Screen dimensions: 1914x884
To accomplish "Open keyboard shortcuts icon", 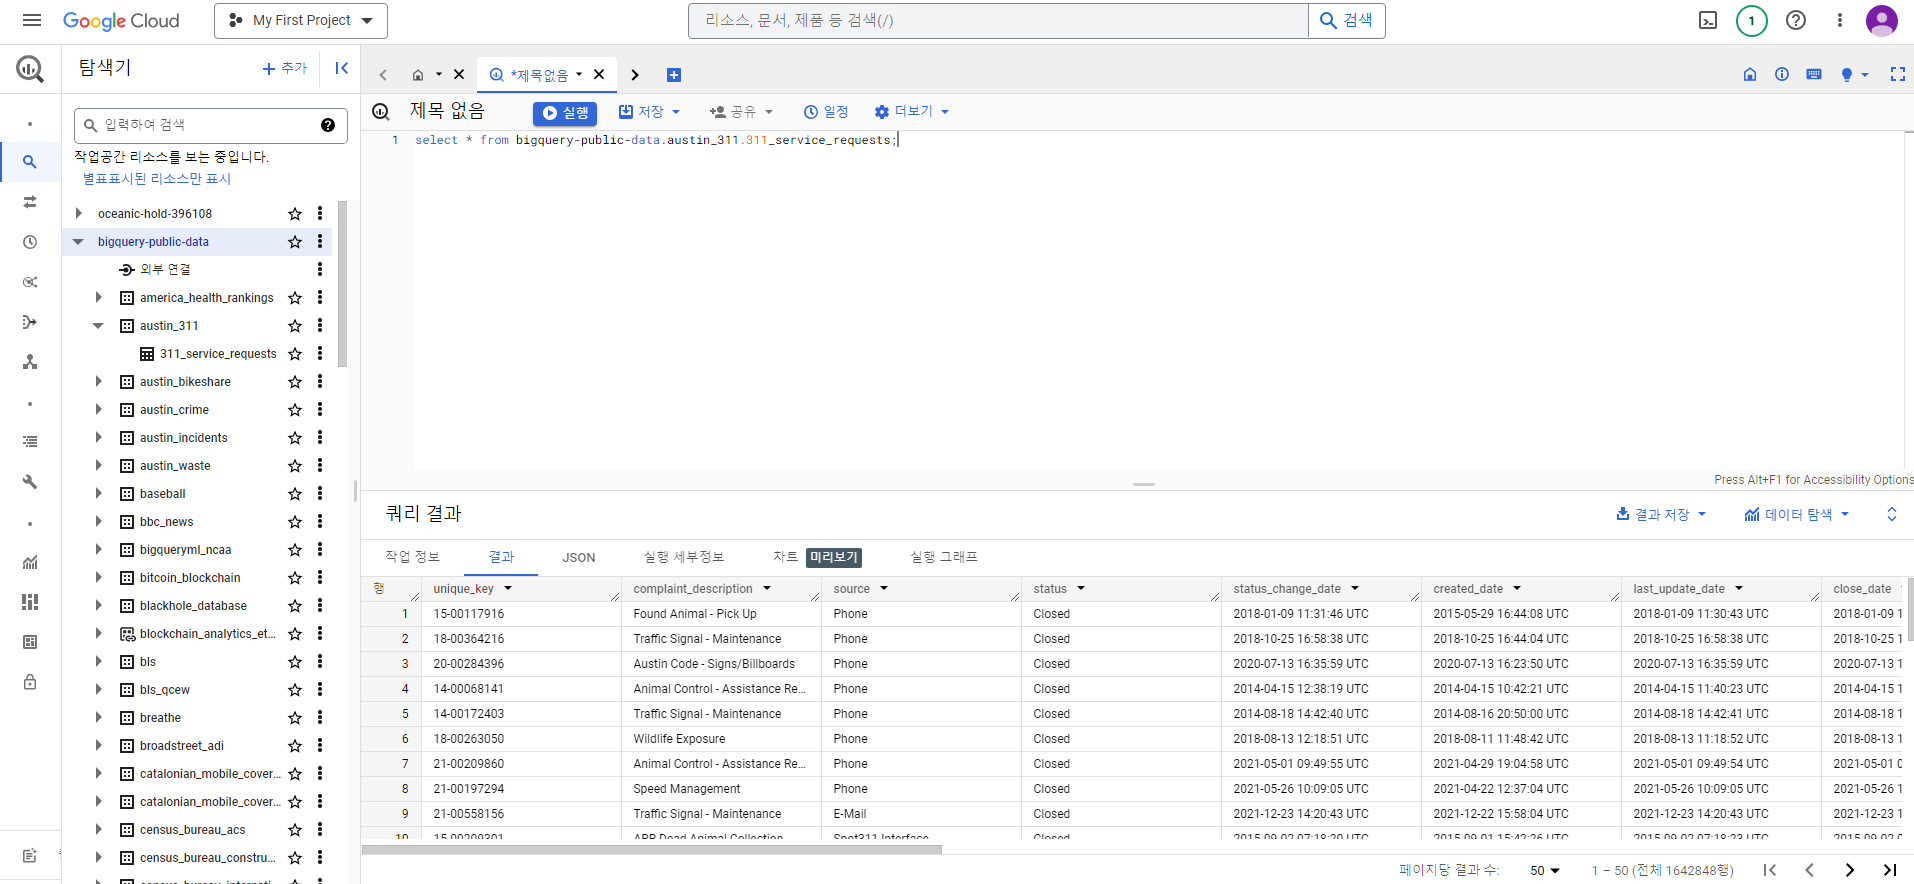I will point(1814,75).
